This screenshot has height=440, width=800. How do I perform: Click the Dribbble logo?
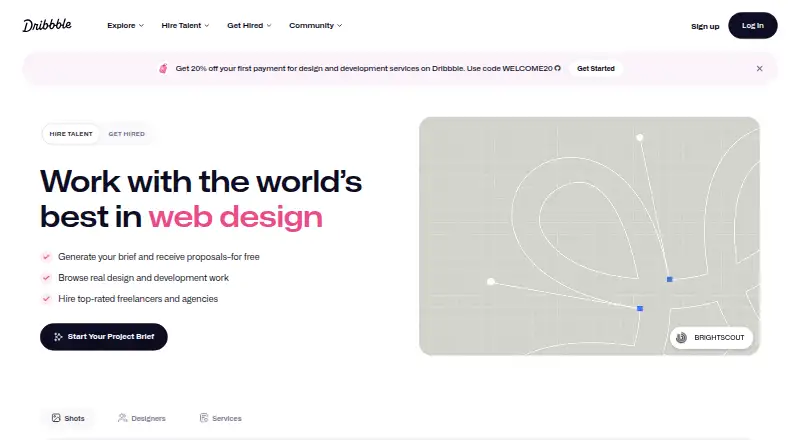coord(47,25)
